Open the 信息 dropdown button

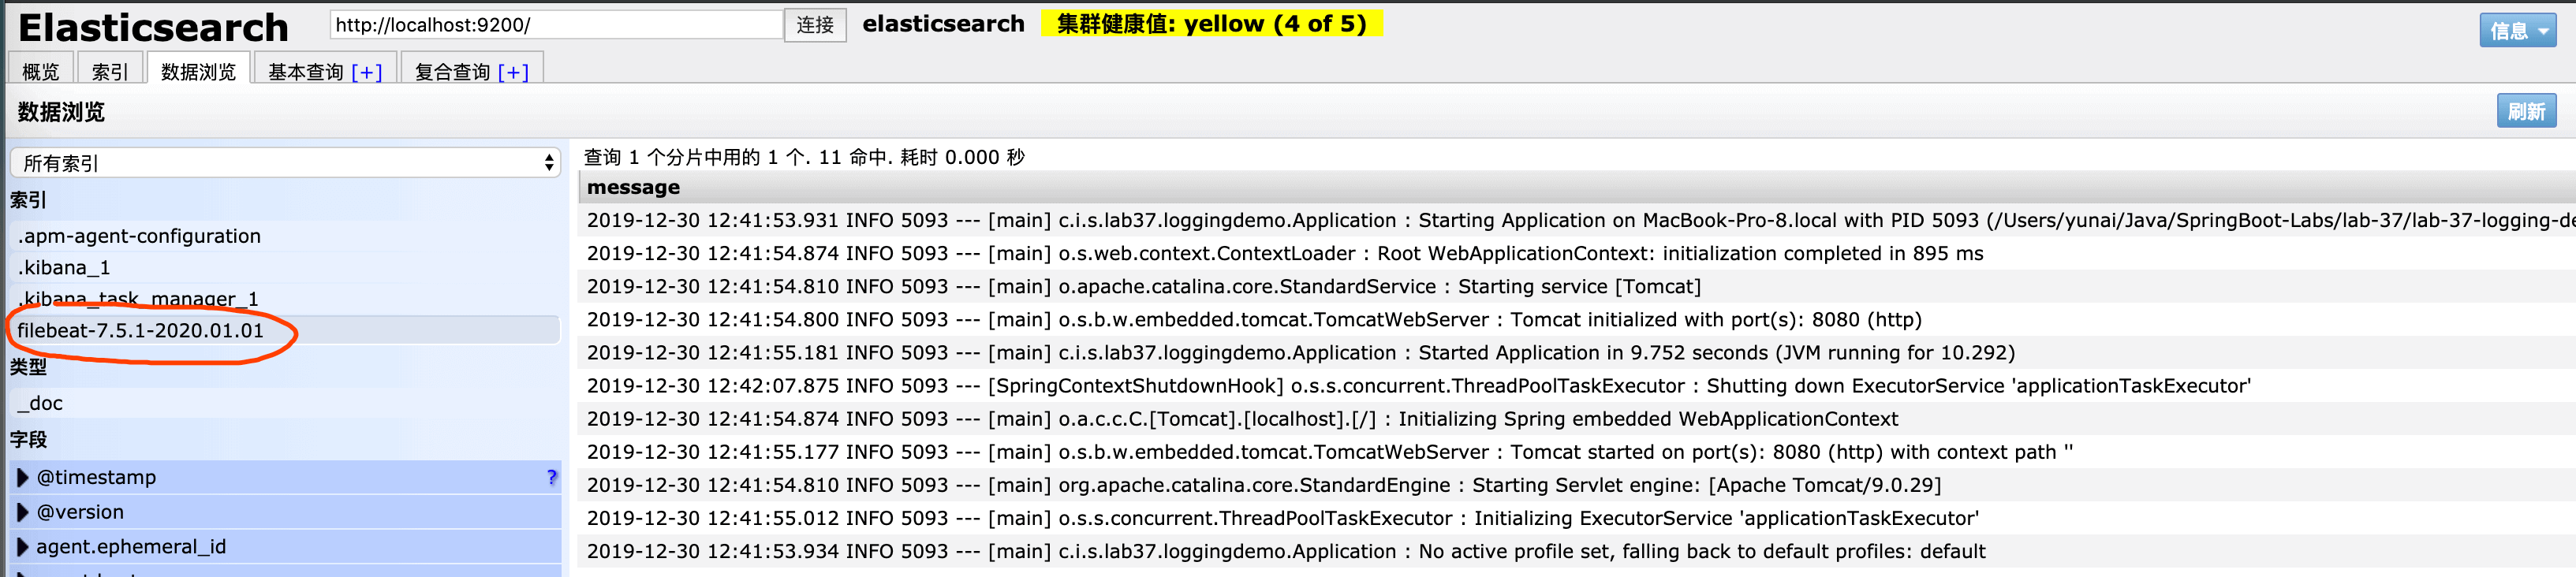pos(2517,30)
